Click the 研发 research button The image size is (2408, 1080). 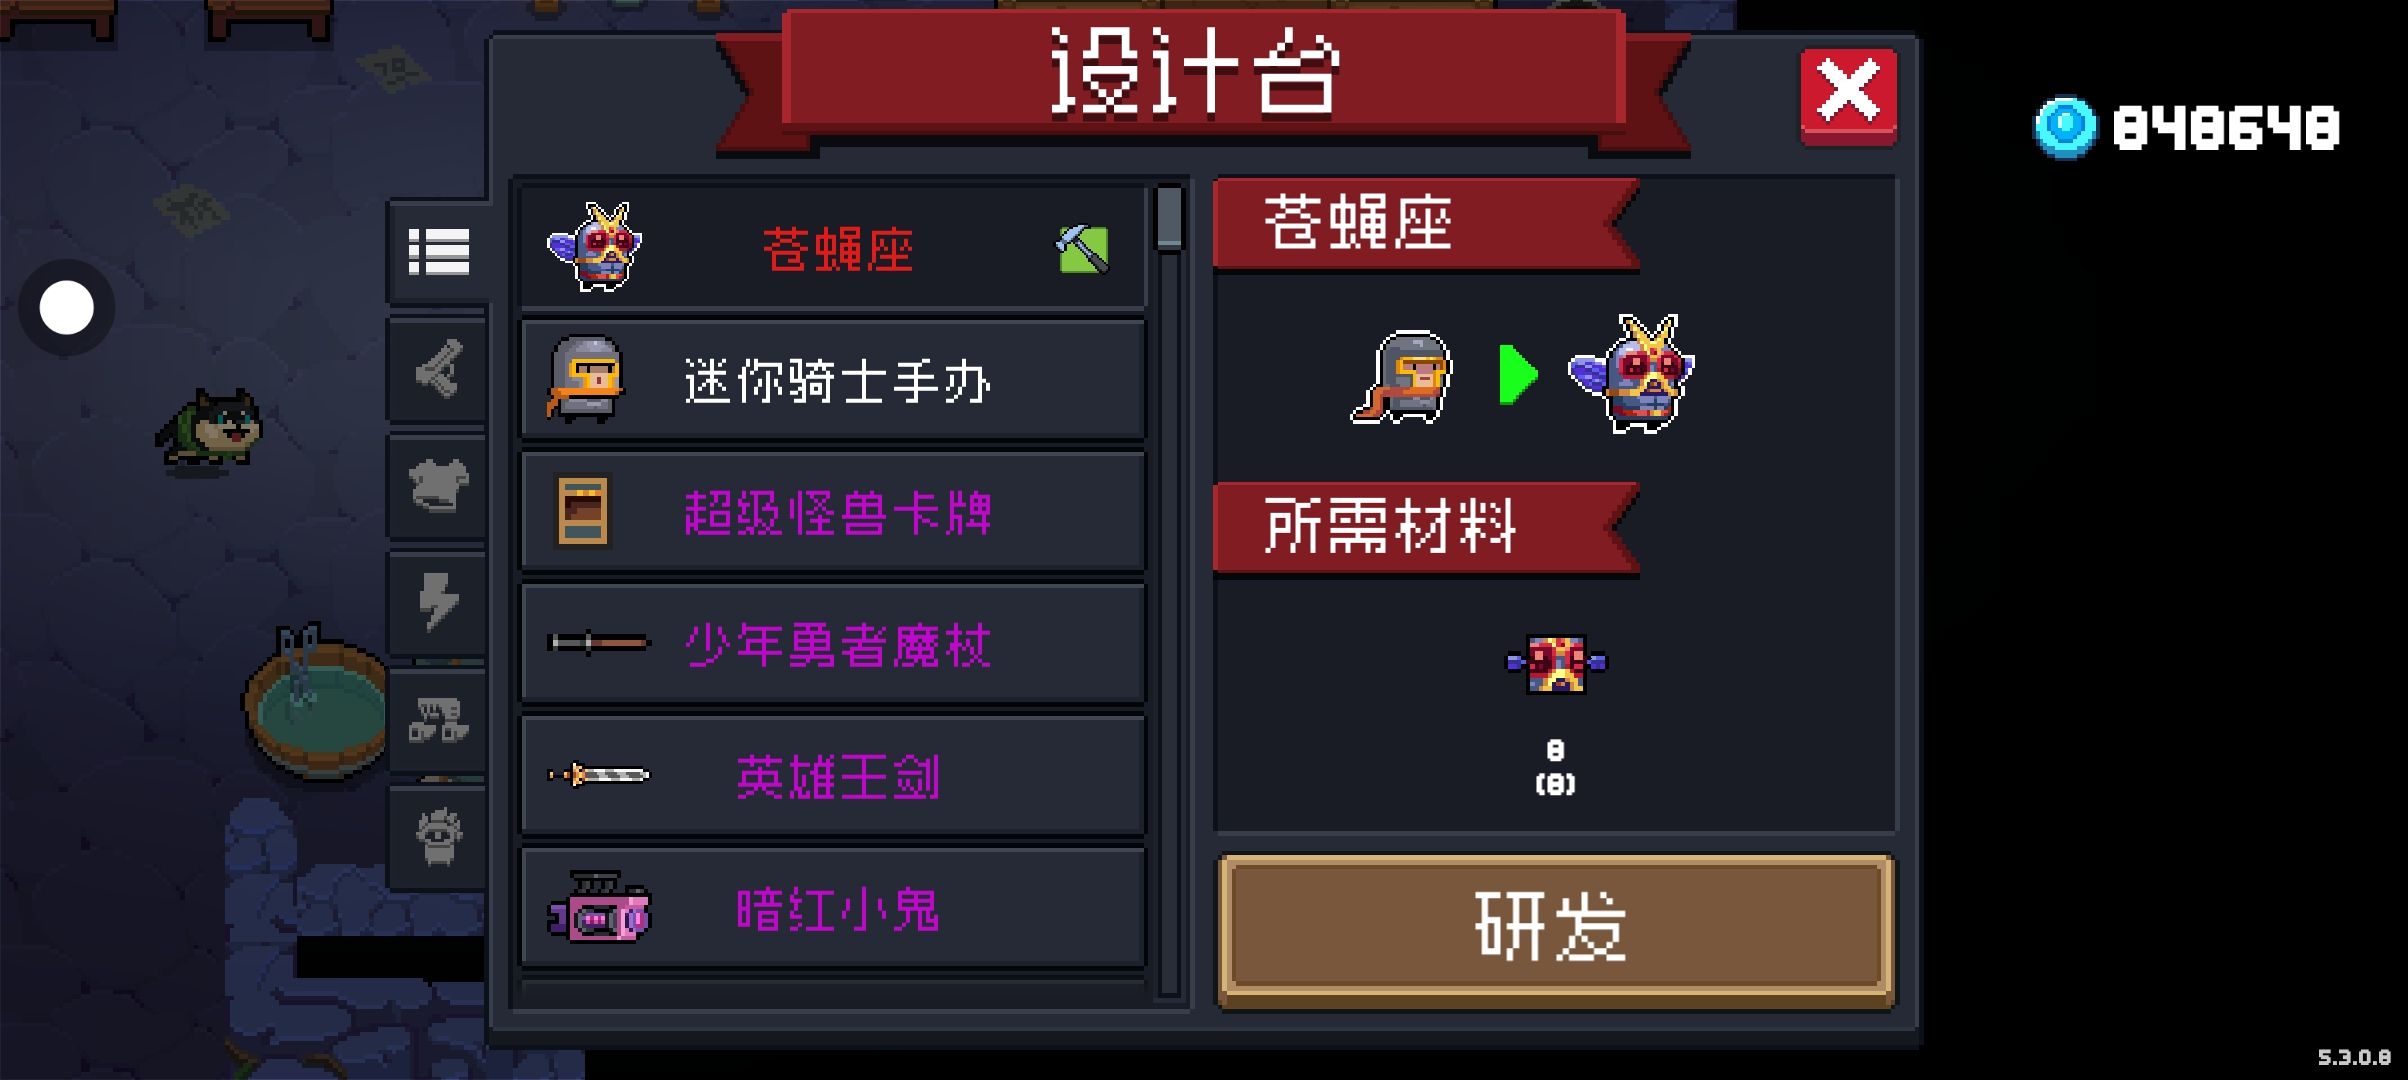[x=1555, y=928]
